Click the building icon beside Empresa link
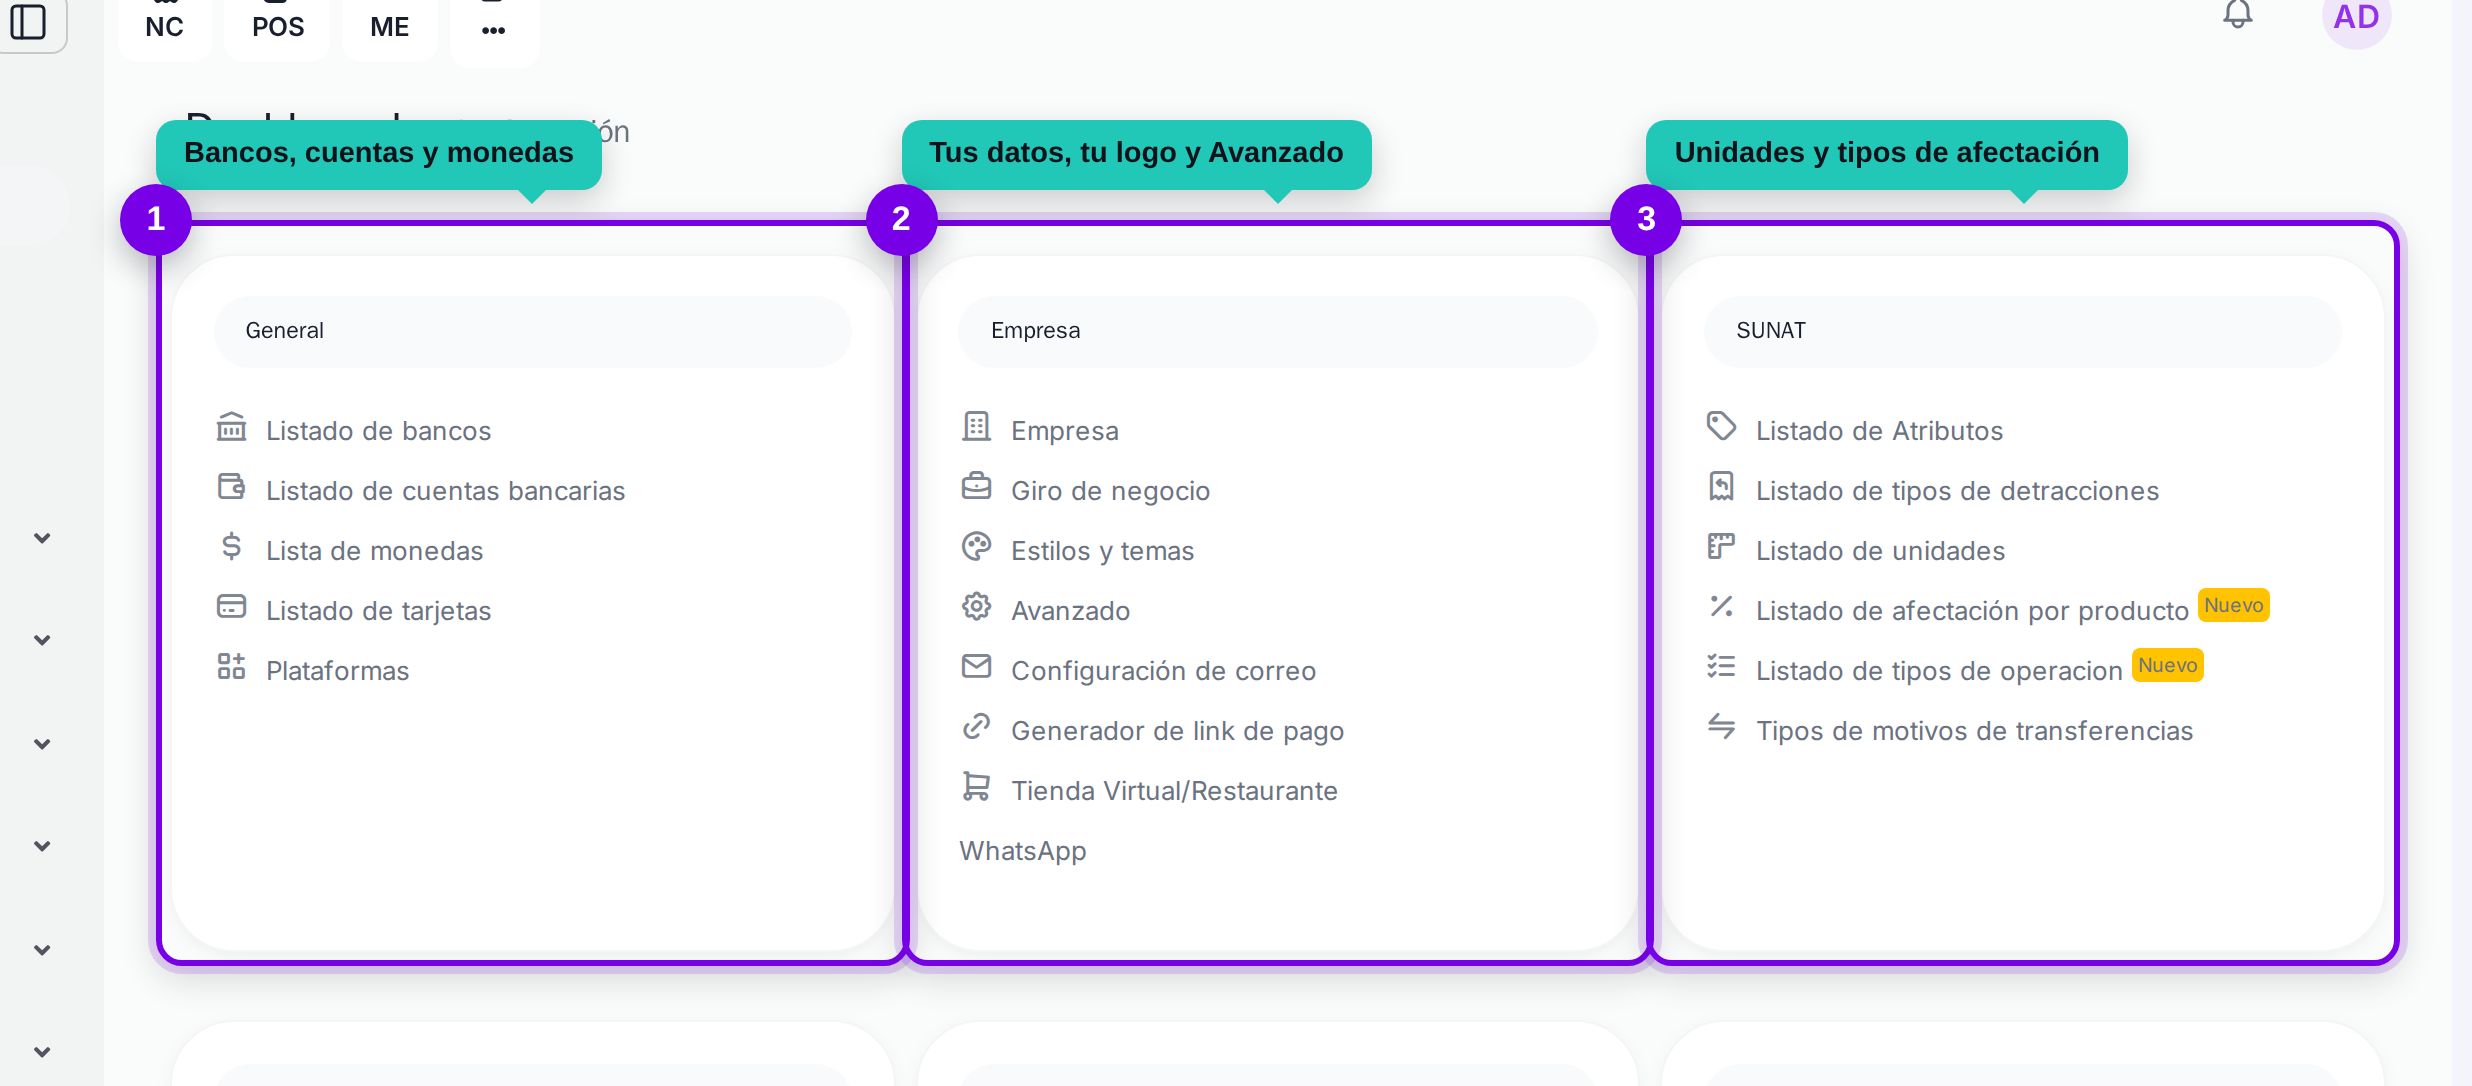 [x=976, y=427]
